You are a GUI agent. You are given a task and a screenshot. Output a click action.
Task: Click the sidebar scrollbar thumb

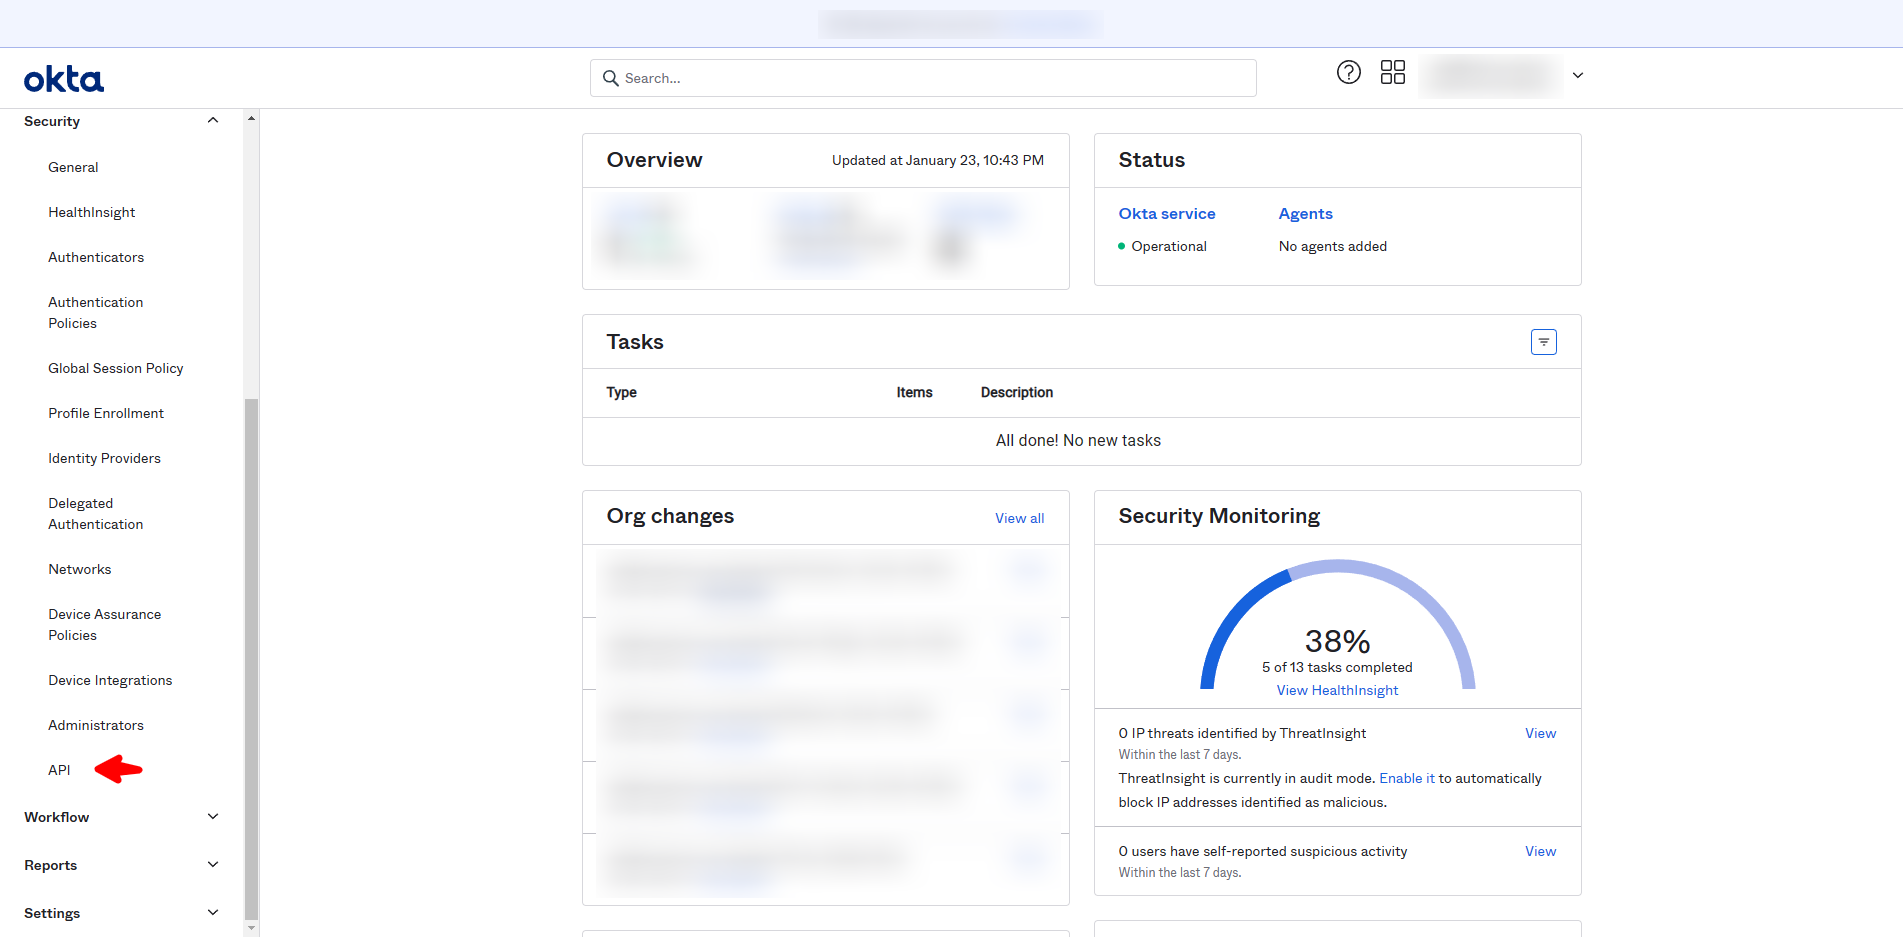click(x=251, y=659)
